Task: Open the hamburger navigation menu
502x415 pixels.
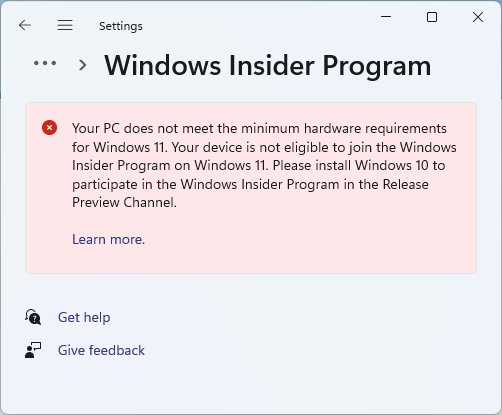Action: (x=65, y=25)
